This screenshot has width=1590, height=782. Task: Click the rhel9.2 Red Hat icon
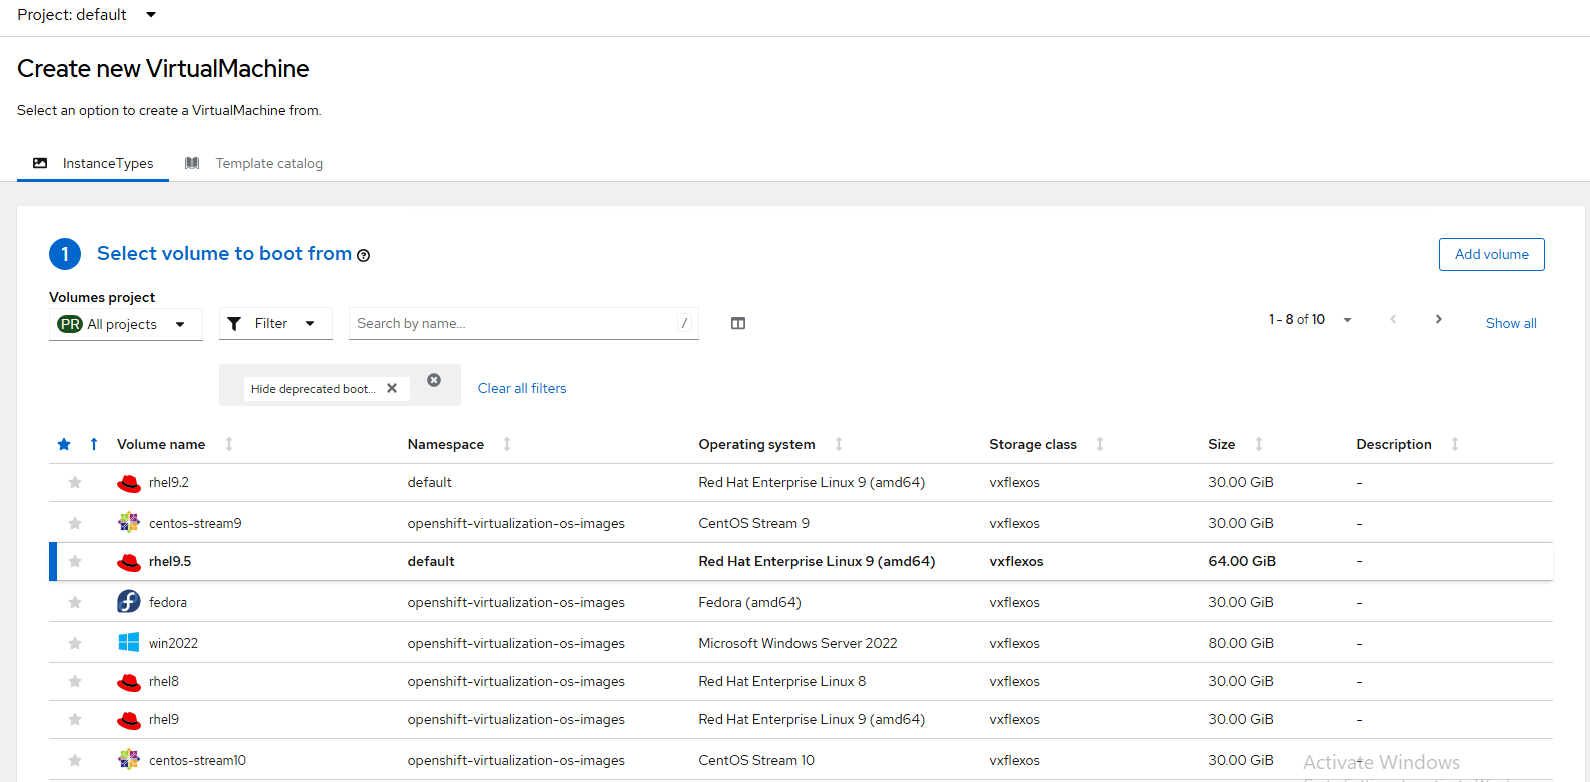129,483
